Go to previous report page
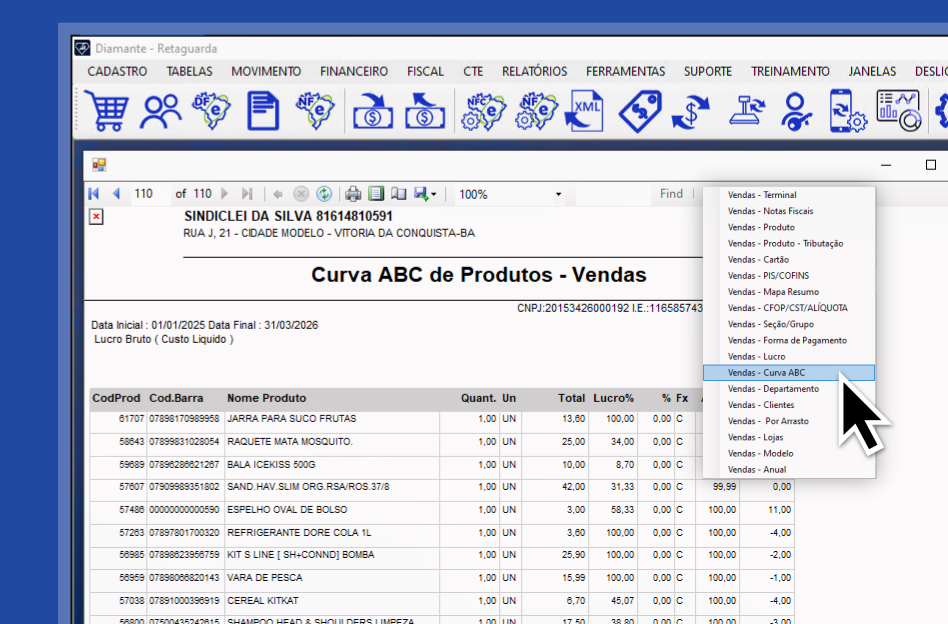This screenshot has height=624, width=948. (x=116, y=194)
